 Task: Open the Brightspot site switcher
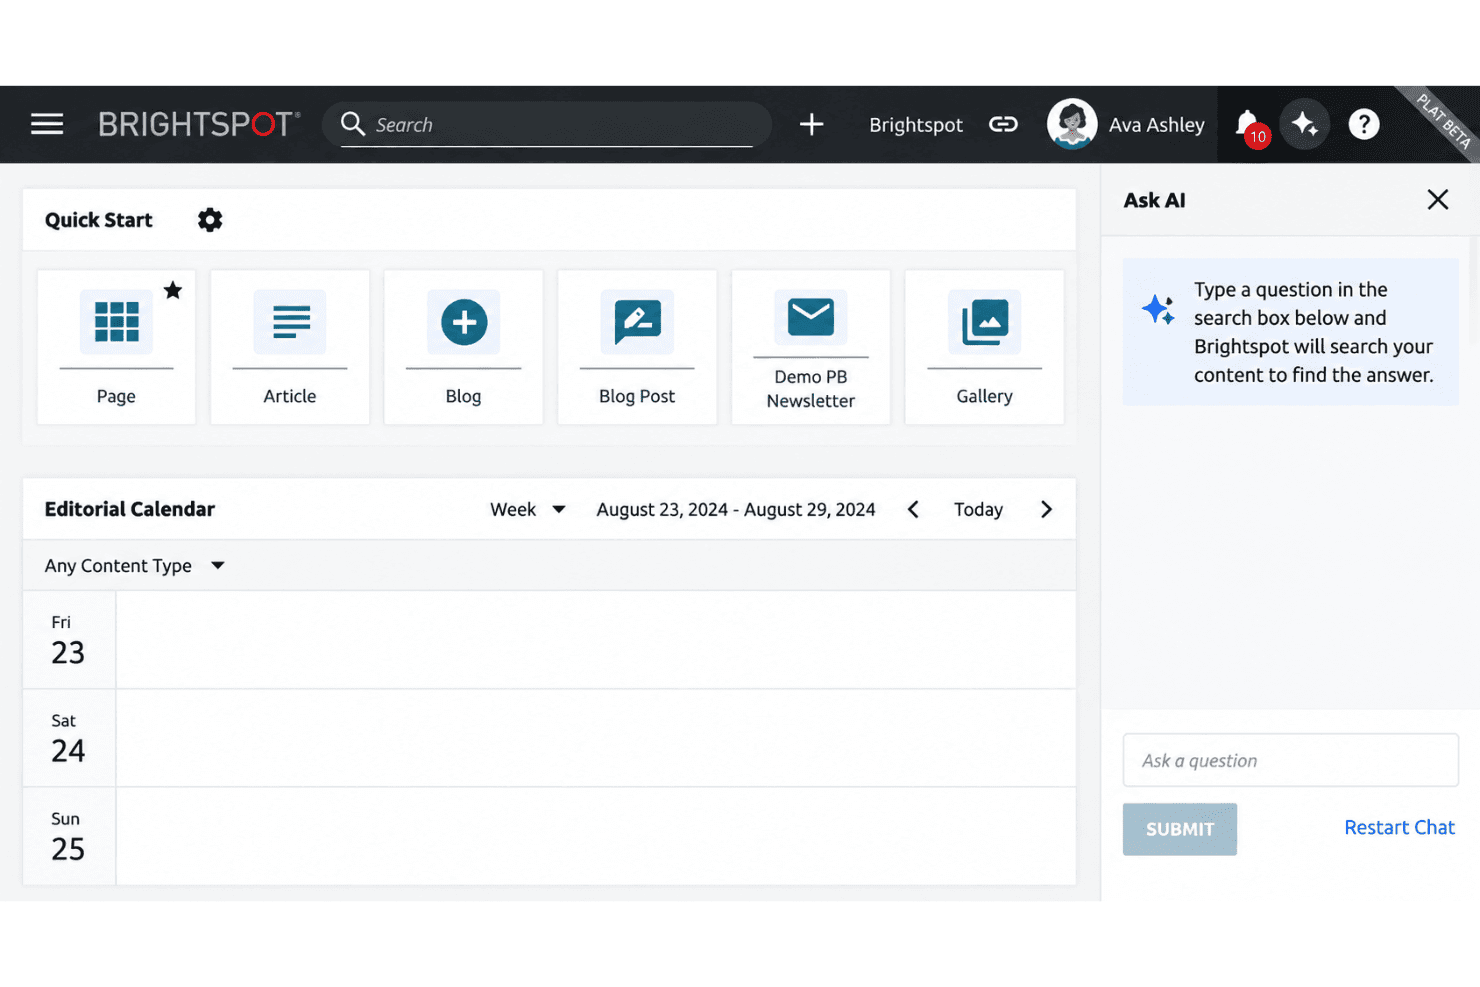(915, 125)
